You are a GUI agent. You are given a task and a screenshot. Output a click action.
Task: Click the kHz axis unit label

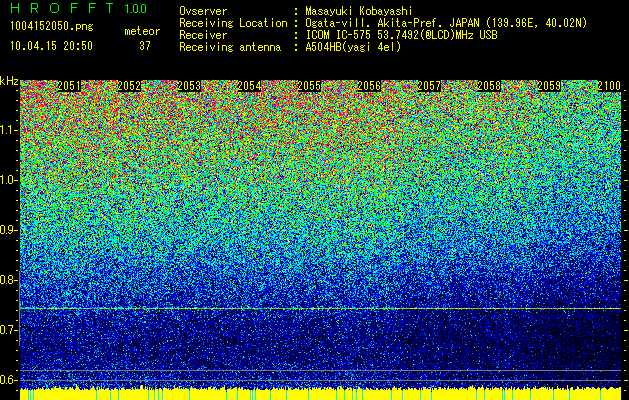(9, 81)
